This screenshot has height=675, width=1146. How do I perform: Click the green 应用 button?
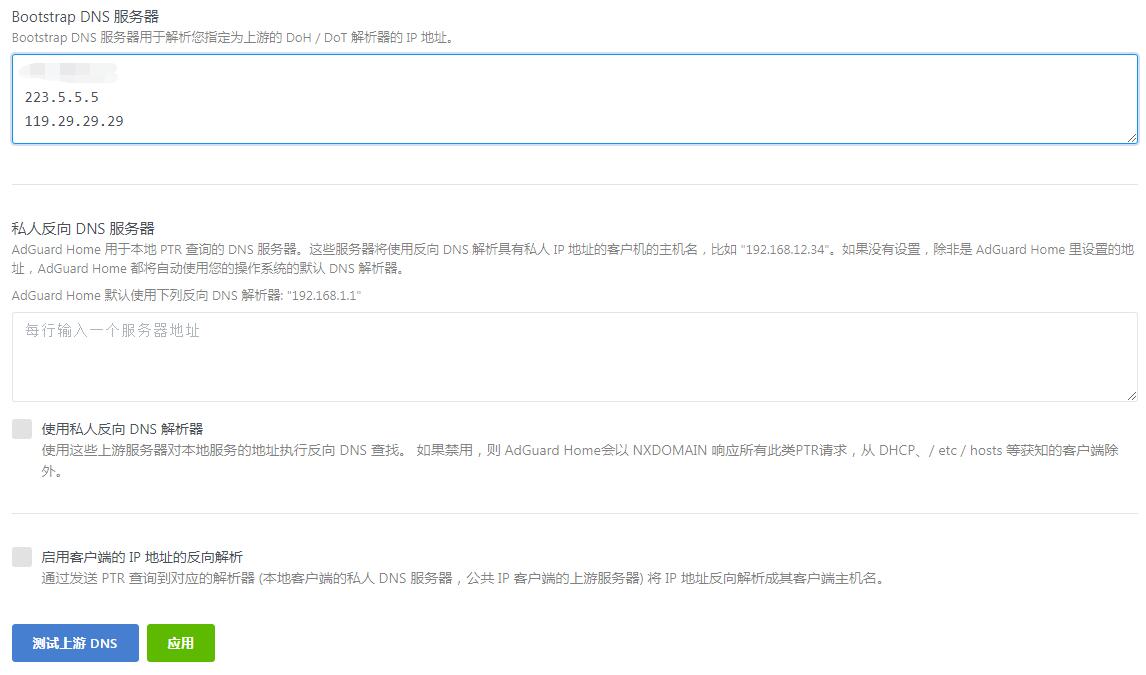click(180, 643)
